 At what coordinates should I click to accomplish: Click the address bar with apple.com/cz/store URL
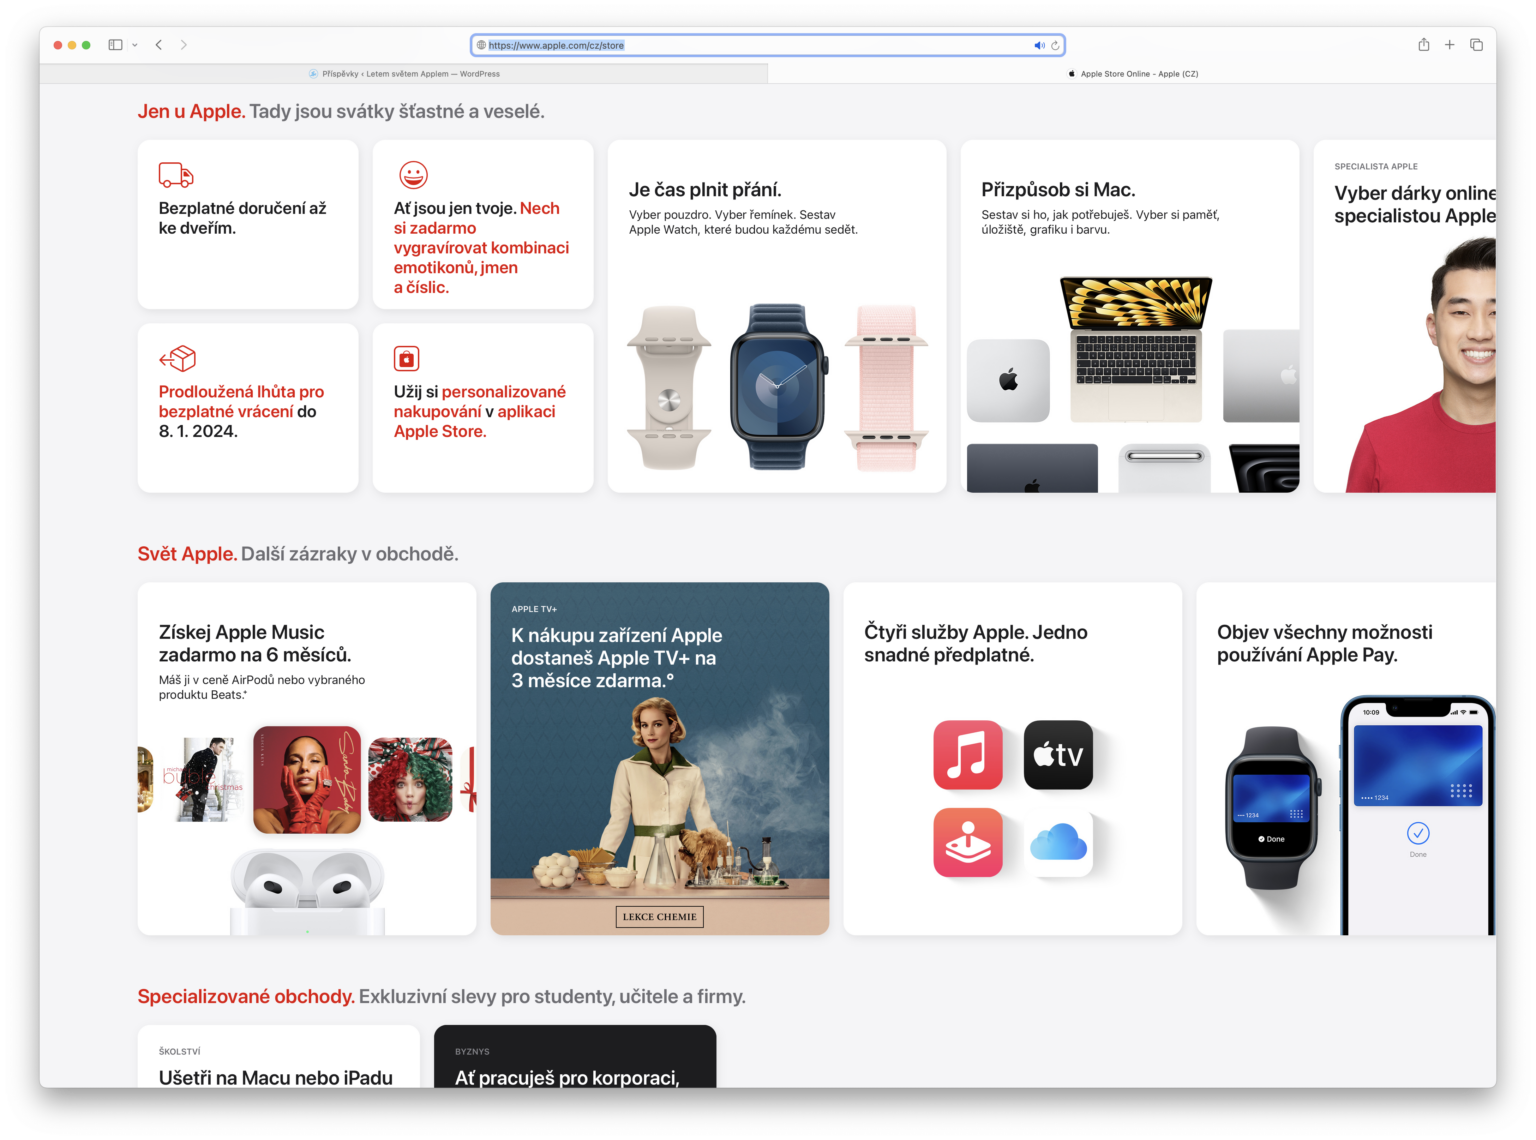[x=768, y=45]
